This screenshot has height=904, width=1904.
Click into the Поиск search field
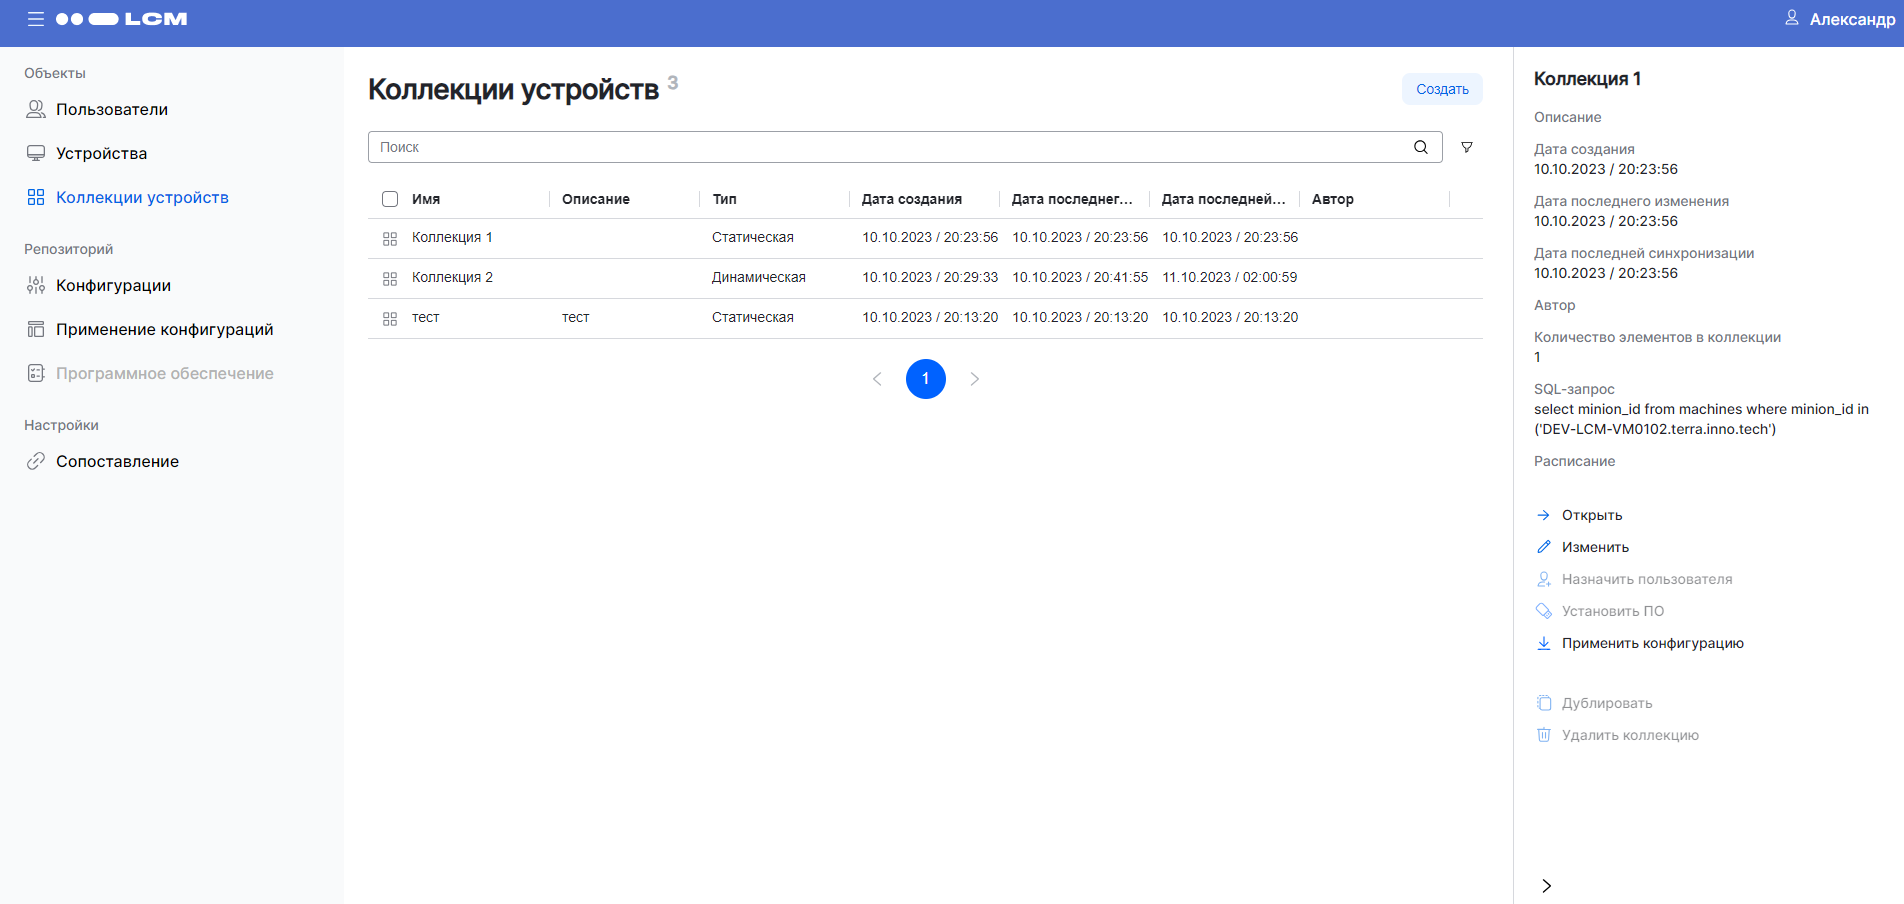[890, 147]
